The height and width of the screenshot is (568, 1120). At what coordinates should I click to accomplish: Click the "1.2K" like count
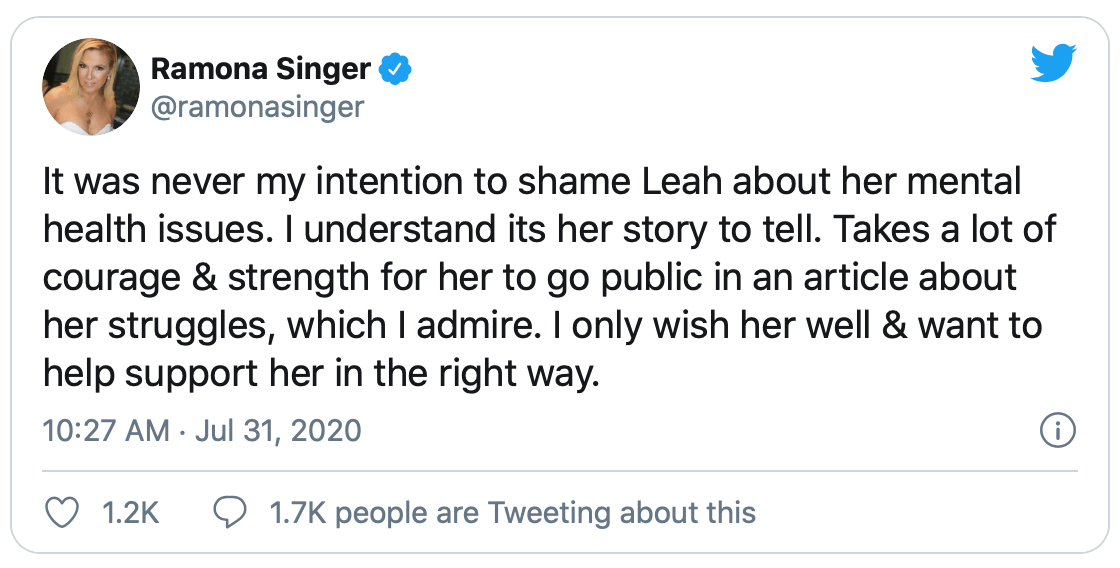(x=131, y=514)
